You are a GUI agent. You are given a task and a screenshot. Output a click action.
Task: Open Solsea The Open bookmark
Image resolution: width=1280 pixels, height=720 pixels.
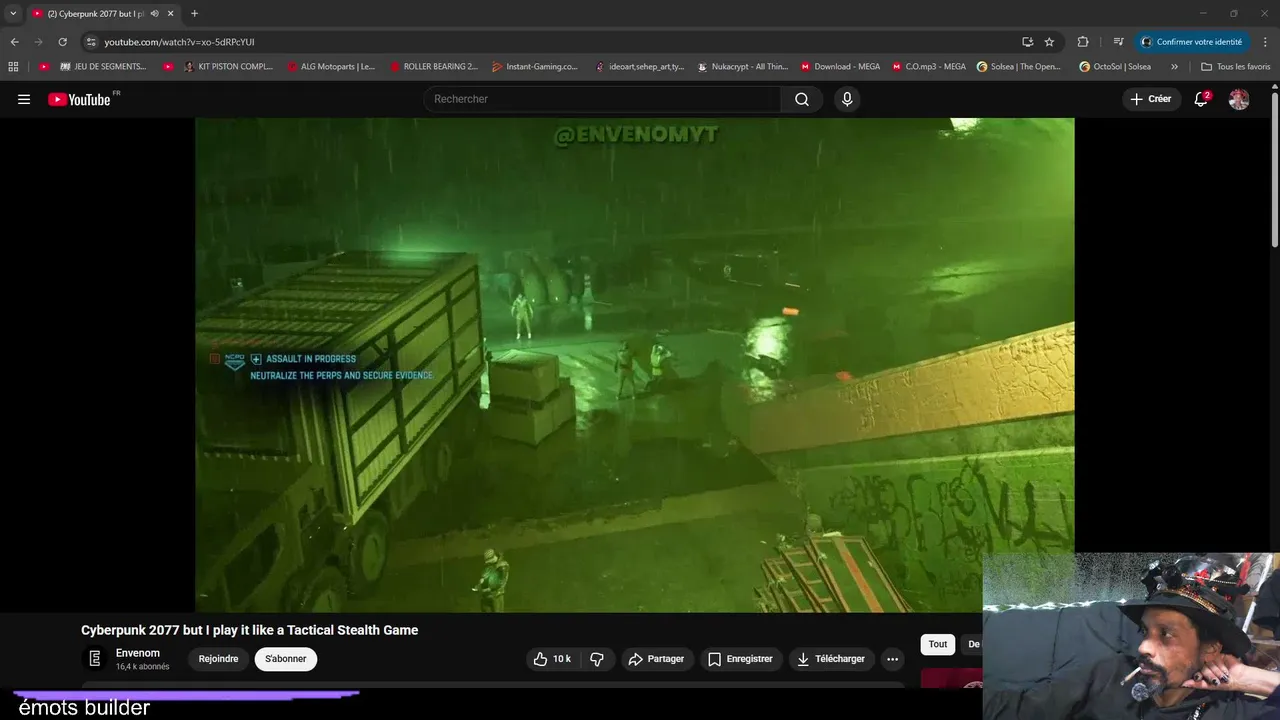pyautogui.click(x=1019, y=67)
